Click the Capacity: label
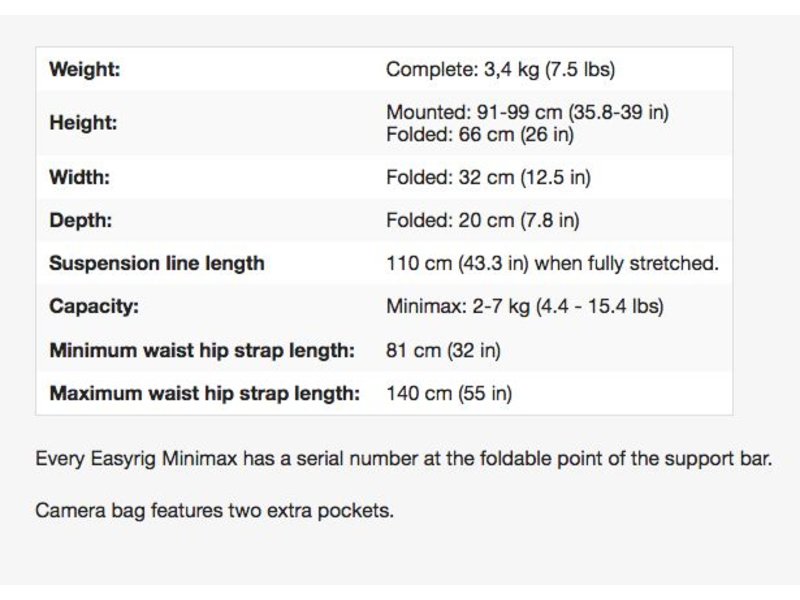 tap(94, 307)
